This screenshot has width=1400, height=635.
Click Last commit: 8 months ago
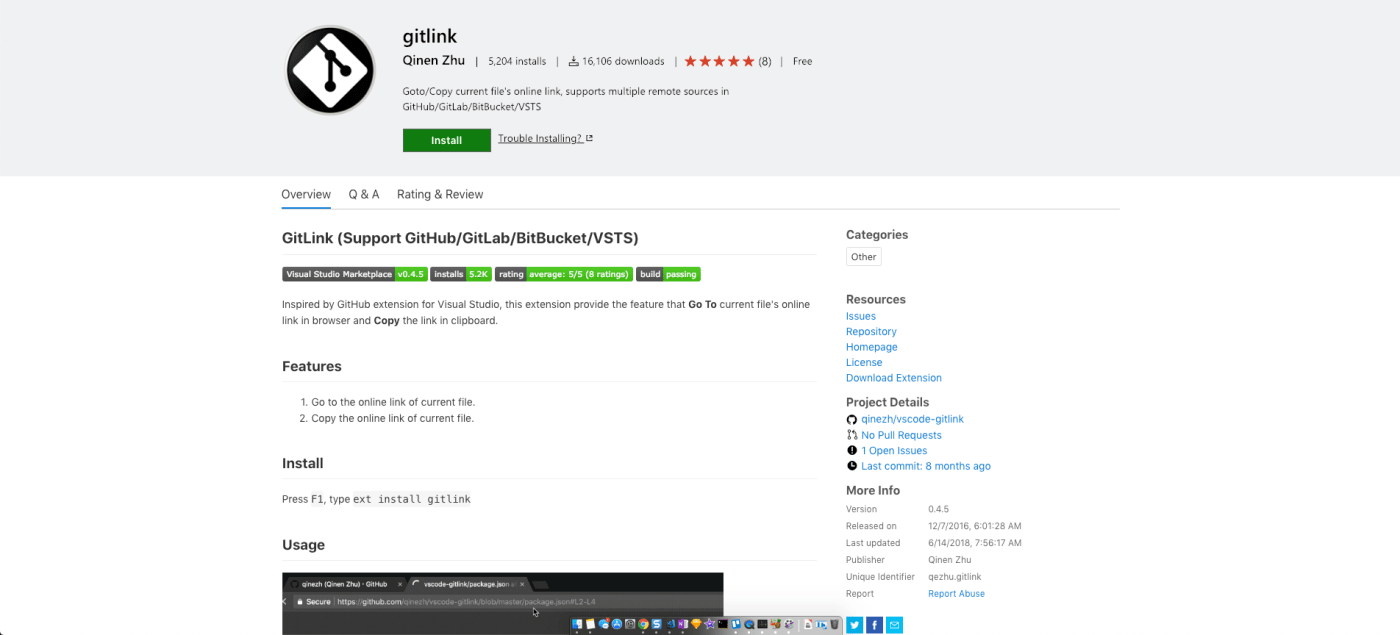[926, 466]
